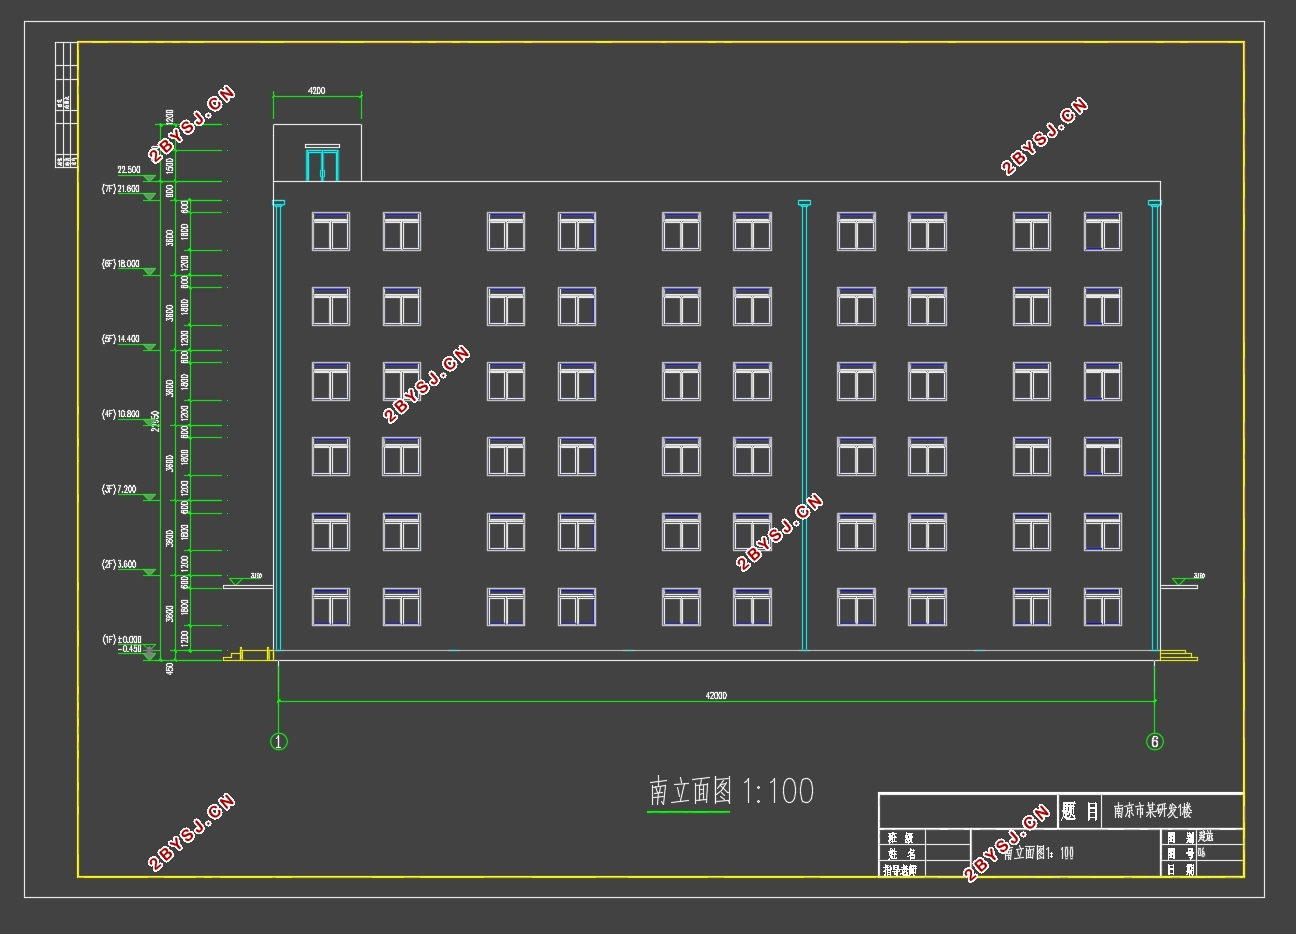Viewport: 1296px width, 934px height.
Task: Select the (4F) 10.800 elevation label
Action: (x=120, y=414)
